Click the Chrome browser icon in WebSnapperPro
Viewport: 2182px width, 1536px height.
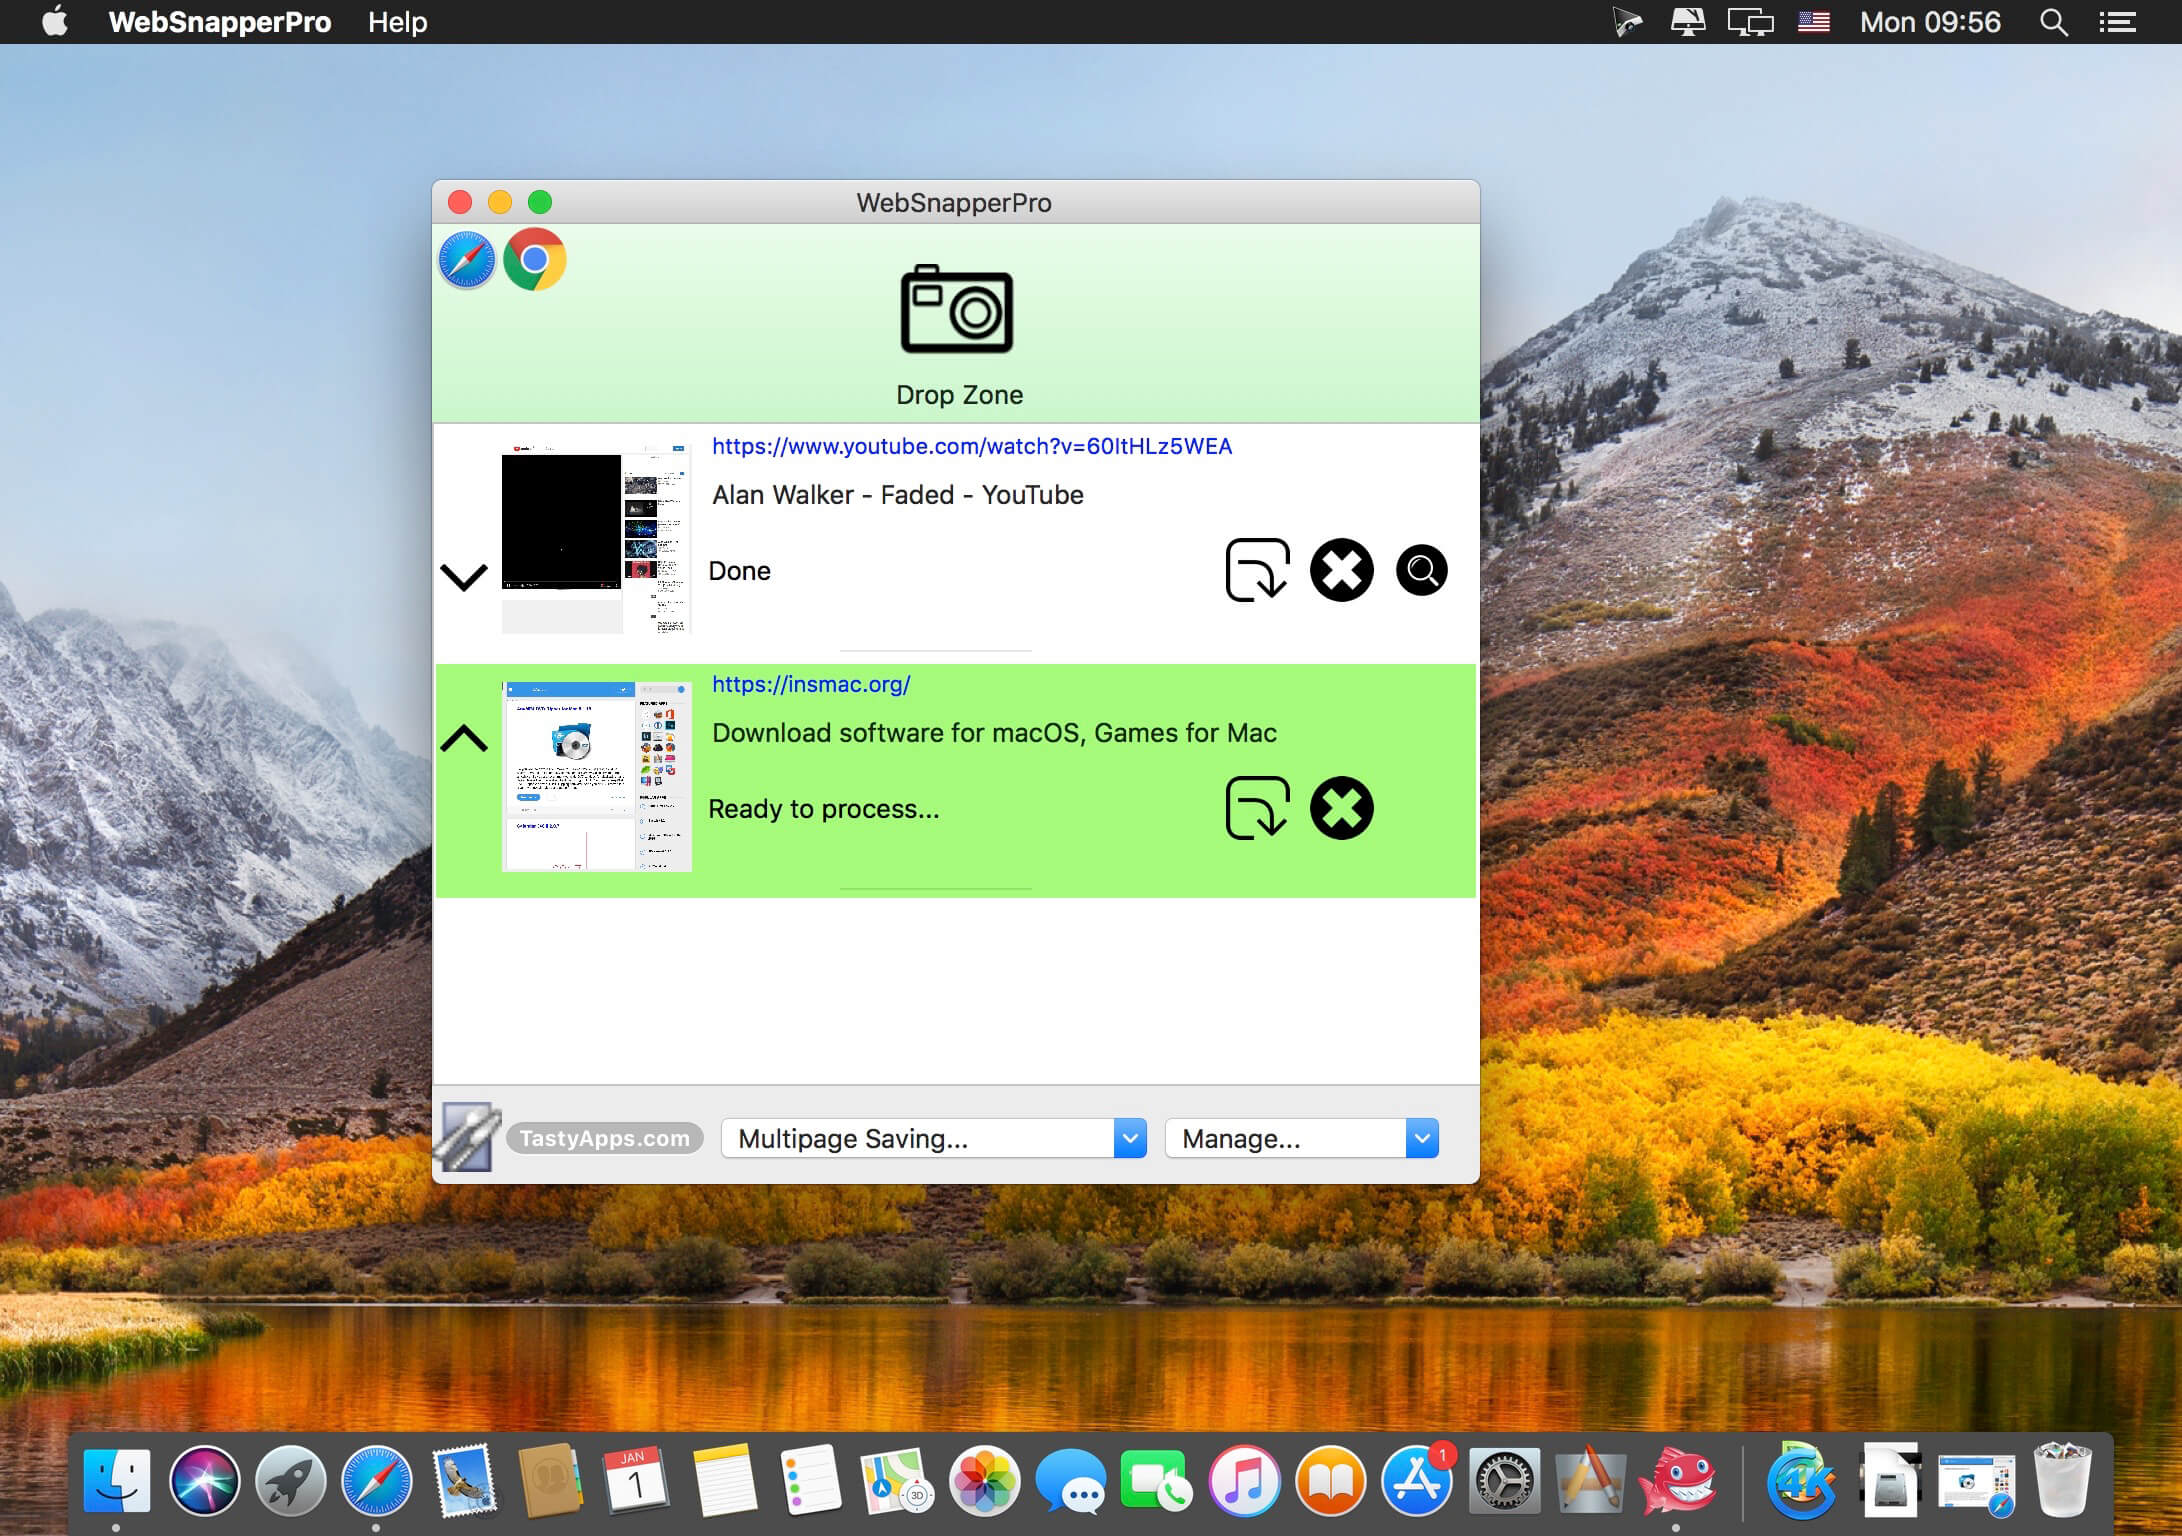pos(535,260)
